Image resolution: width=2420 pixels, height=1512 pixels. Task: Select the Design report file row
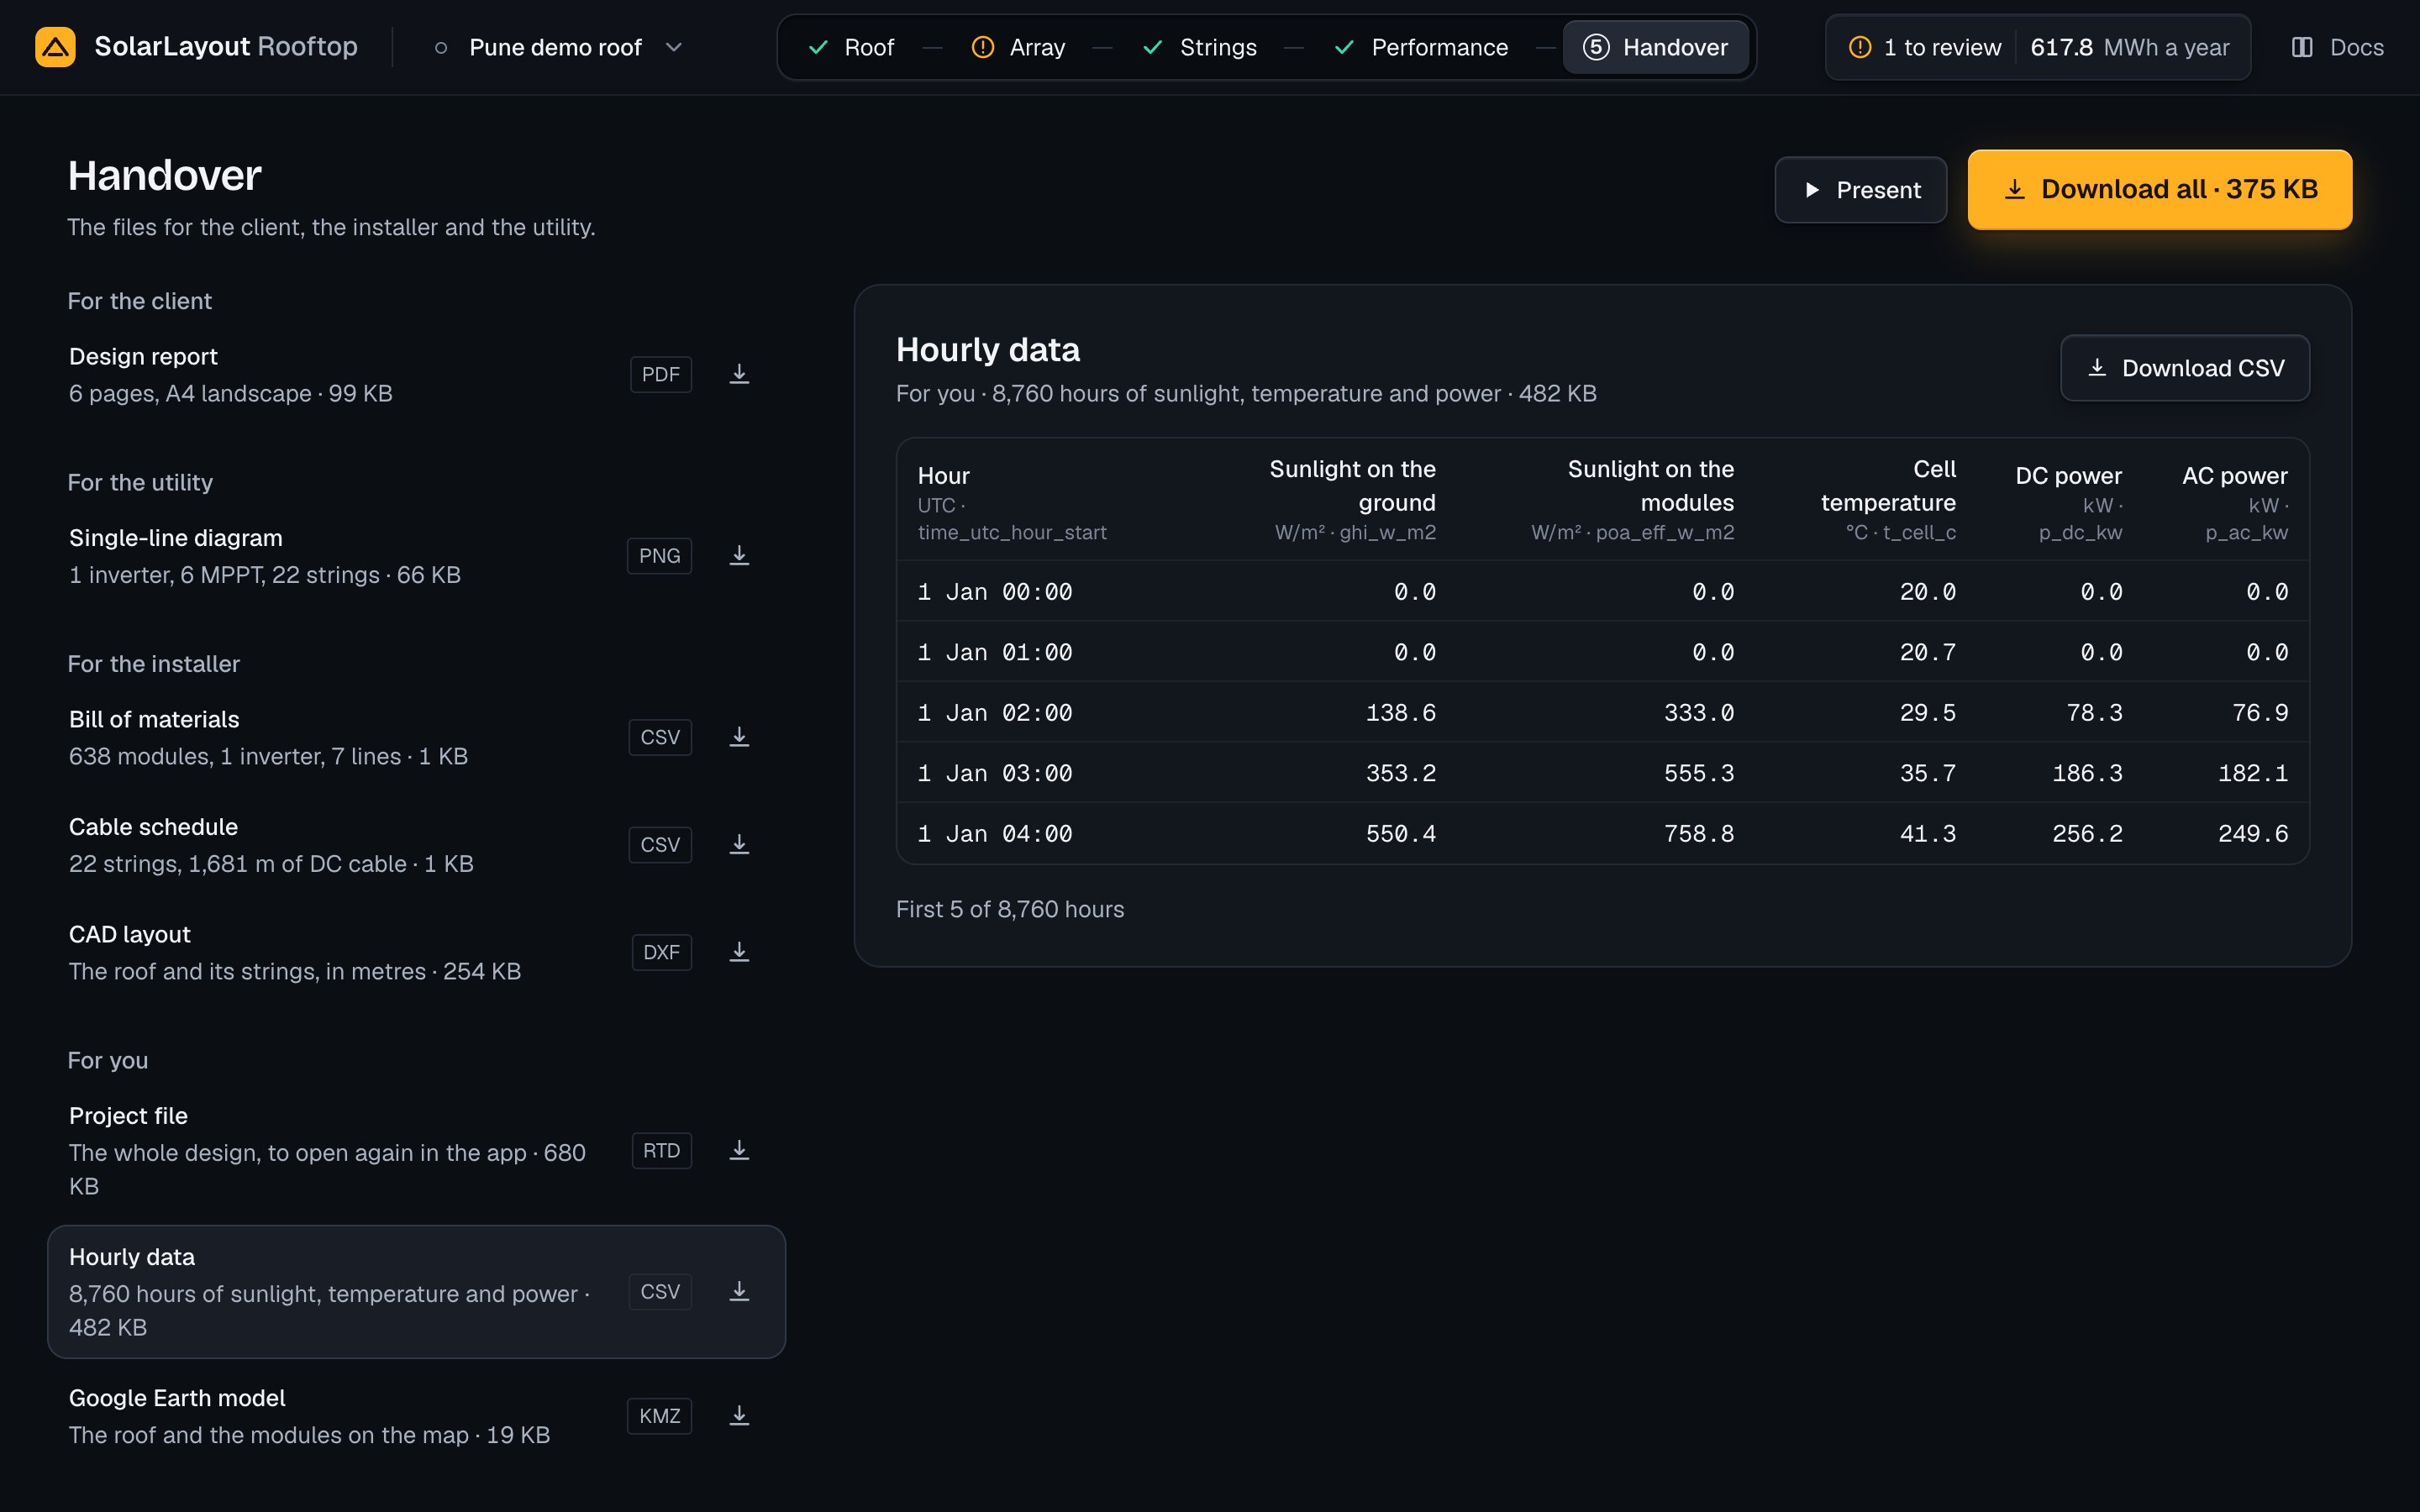416,375
